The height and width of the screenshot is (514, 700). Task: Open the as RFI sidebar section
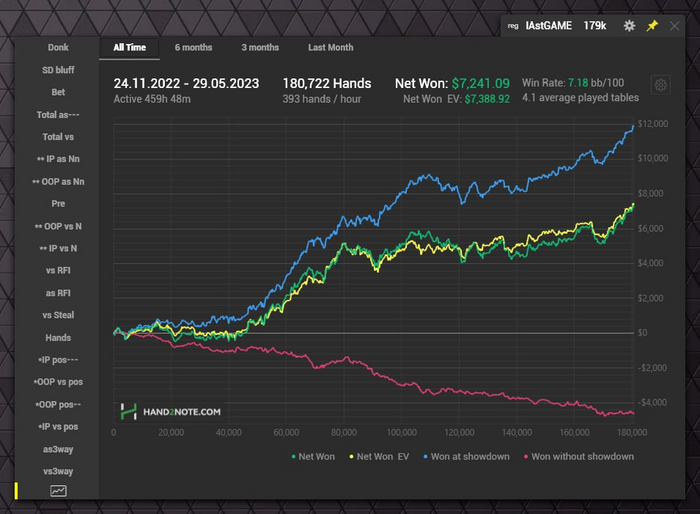[58, 293]
